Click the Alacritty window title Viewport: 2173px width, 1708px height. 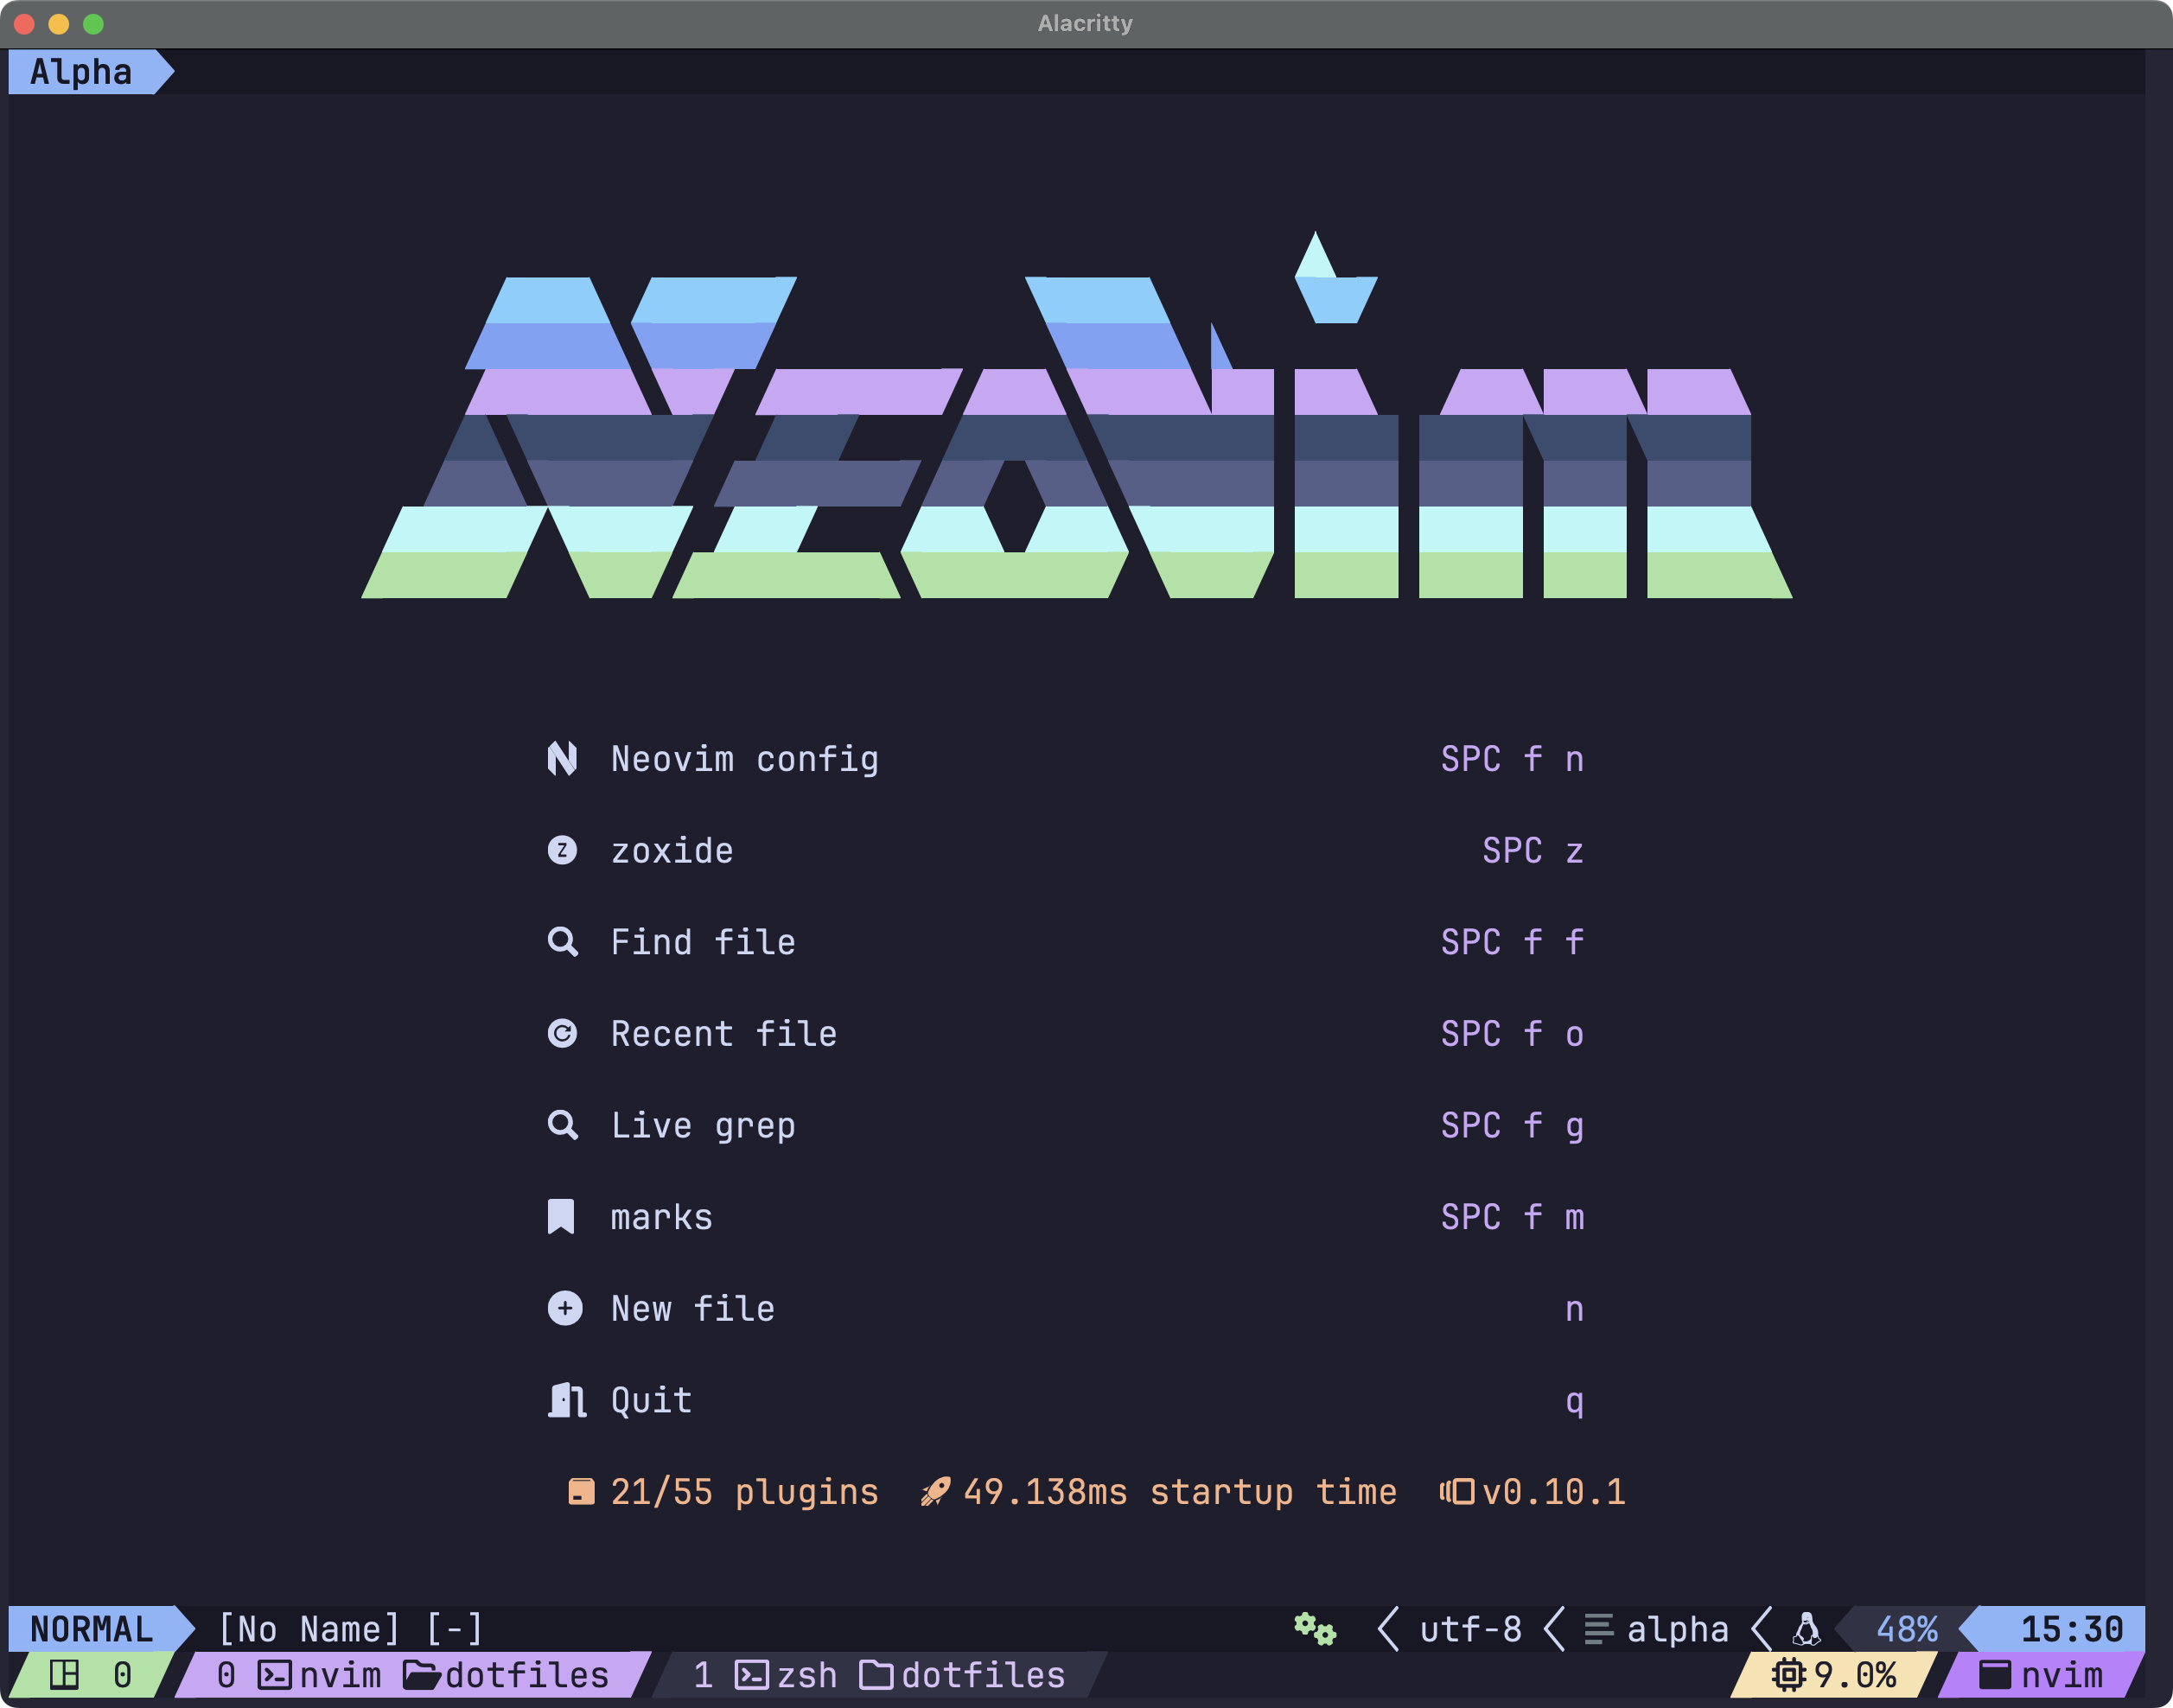point(1085,23)
